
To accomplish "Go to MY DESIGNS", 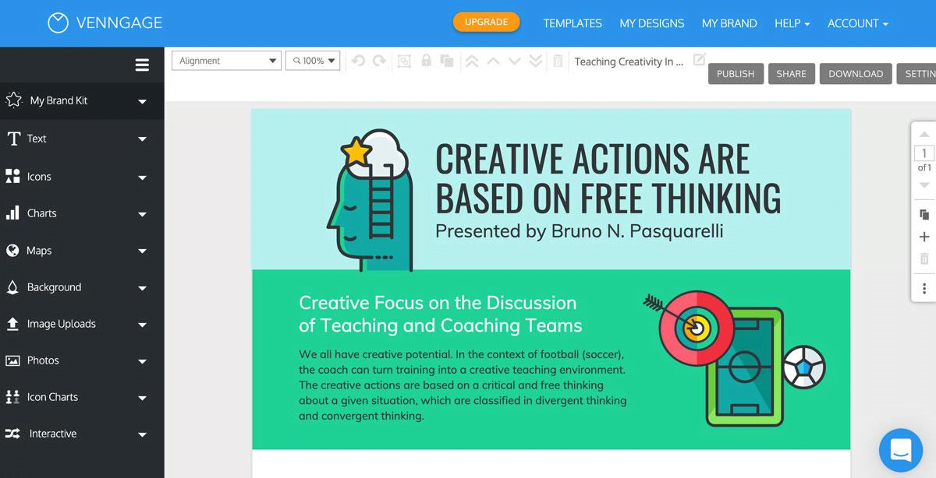I will coord(652,23).
